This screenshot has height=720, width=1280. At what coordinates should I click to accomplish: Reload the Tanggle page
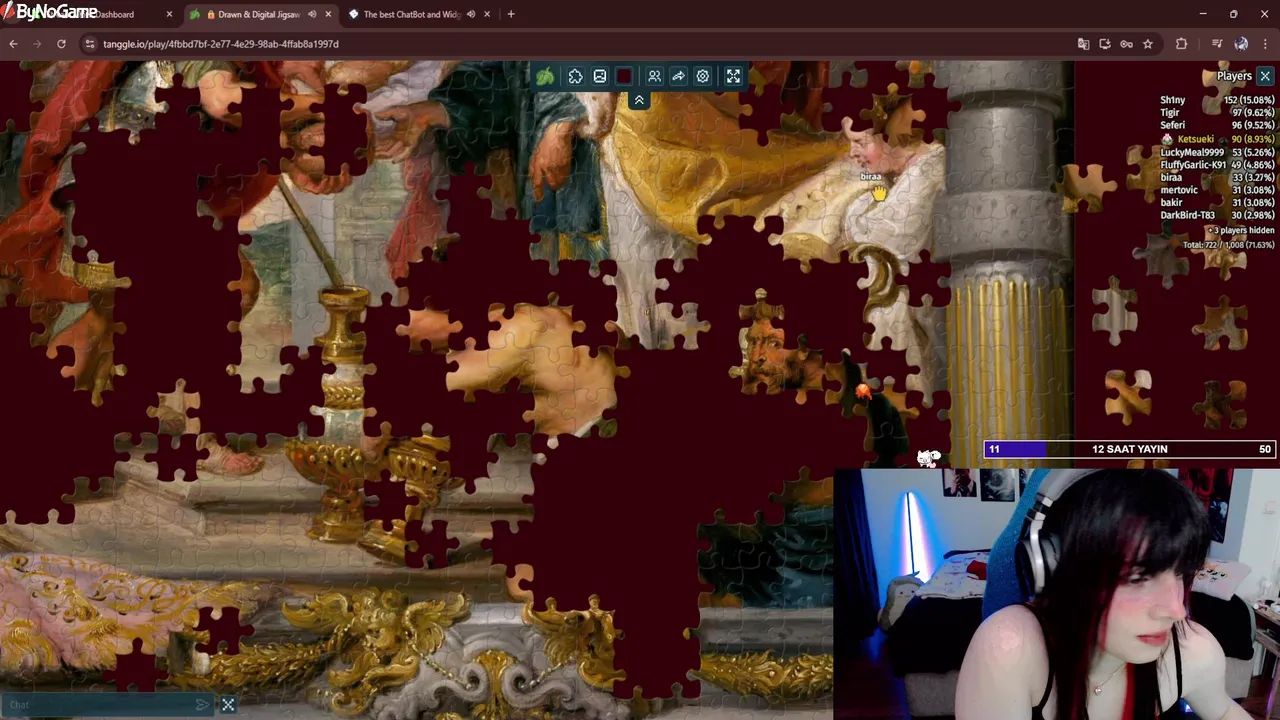click(x=61, y=44)
